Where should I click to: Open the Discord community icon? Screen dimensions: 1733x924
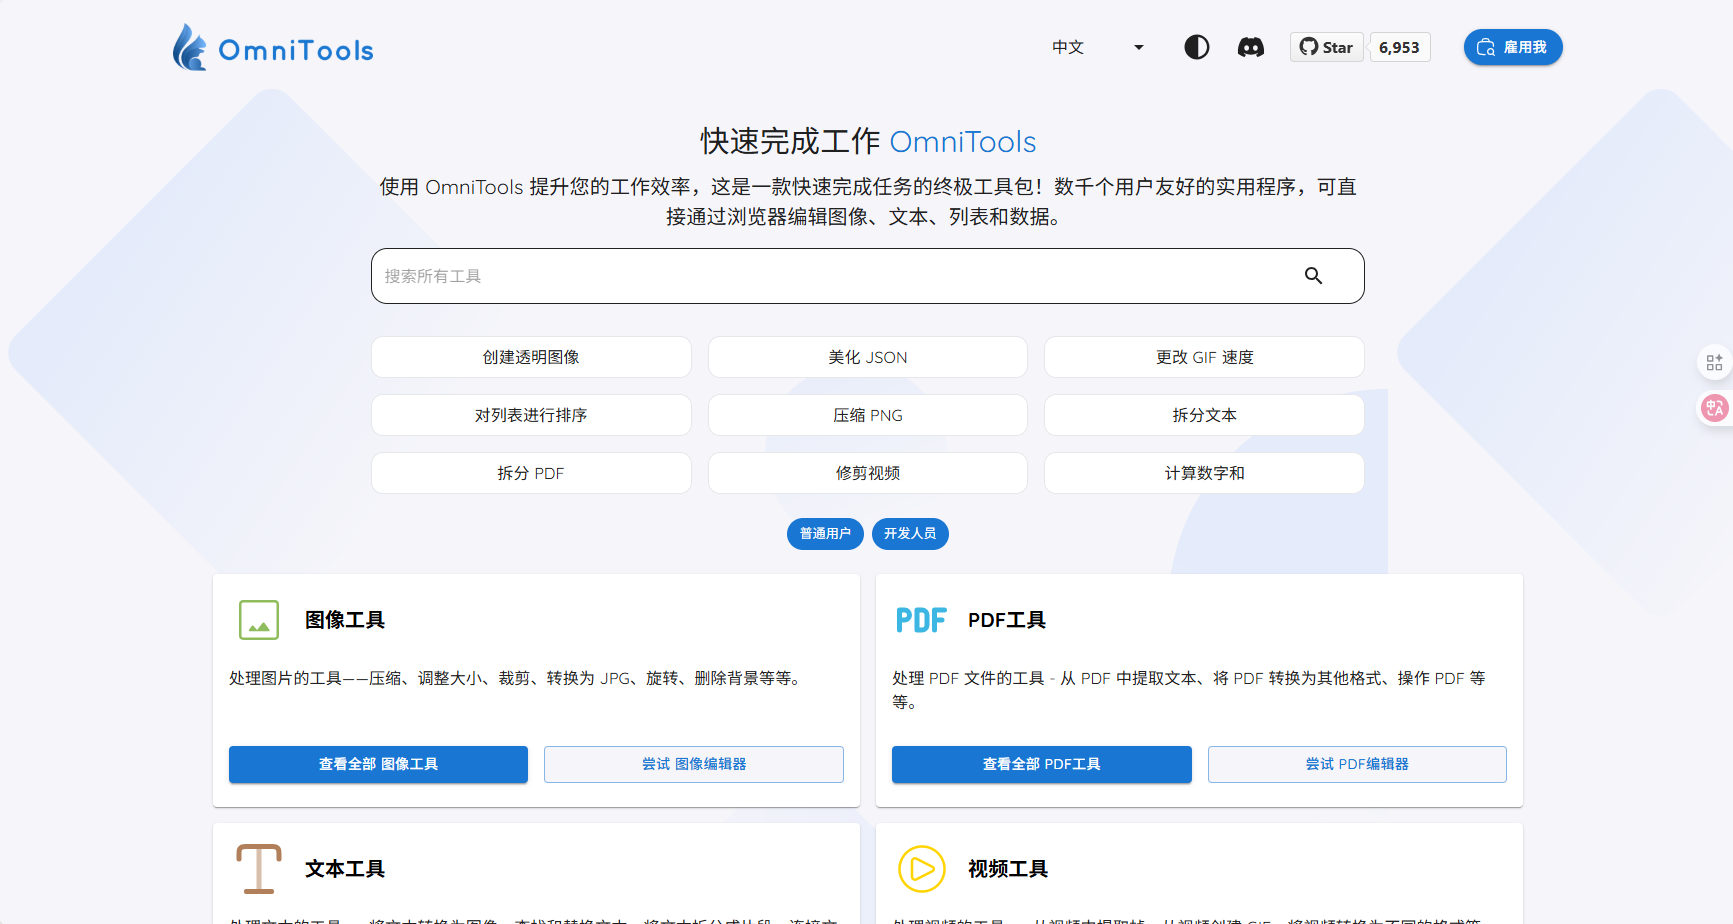[1250, 47]
